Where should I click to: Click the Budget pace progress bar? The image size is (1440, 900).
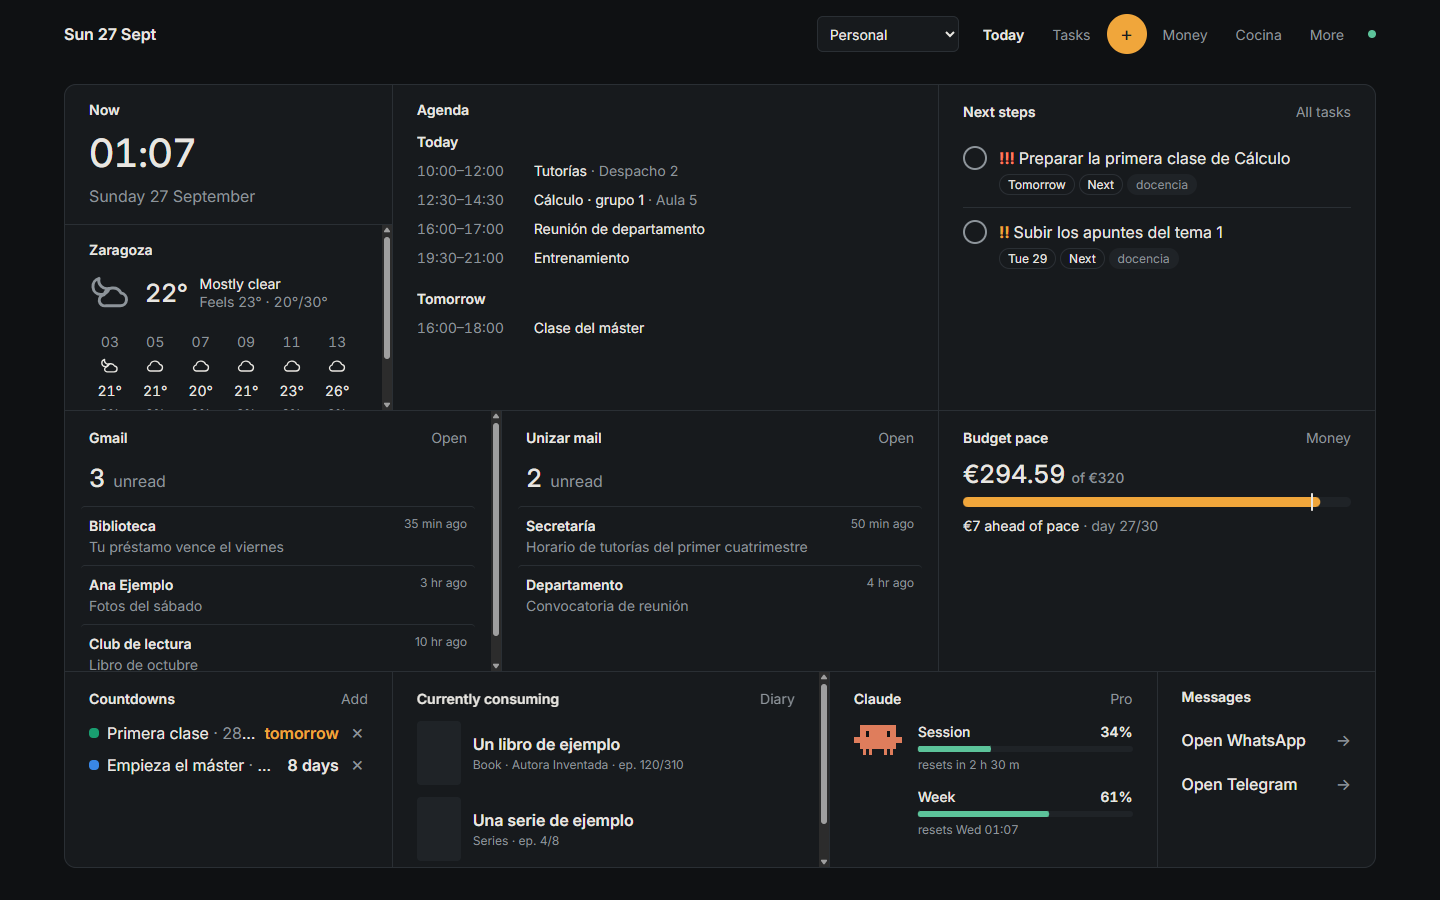click(1157, 502)
